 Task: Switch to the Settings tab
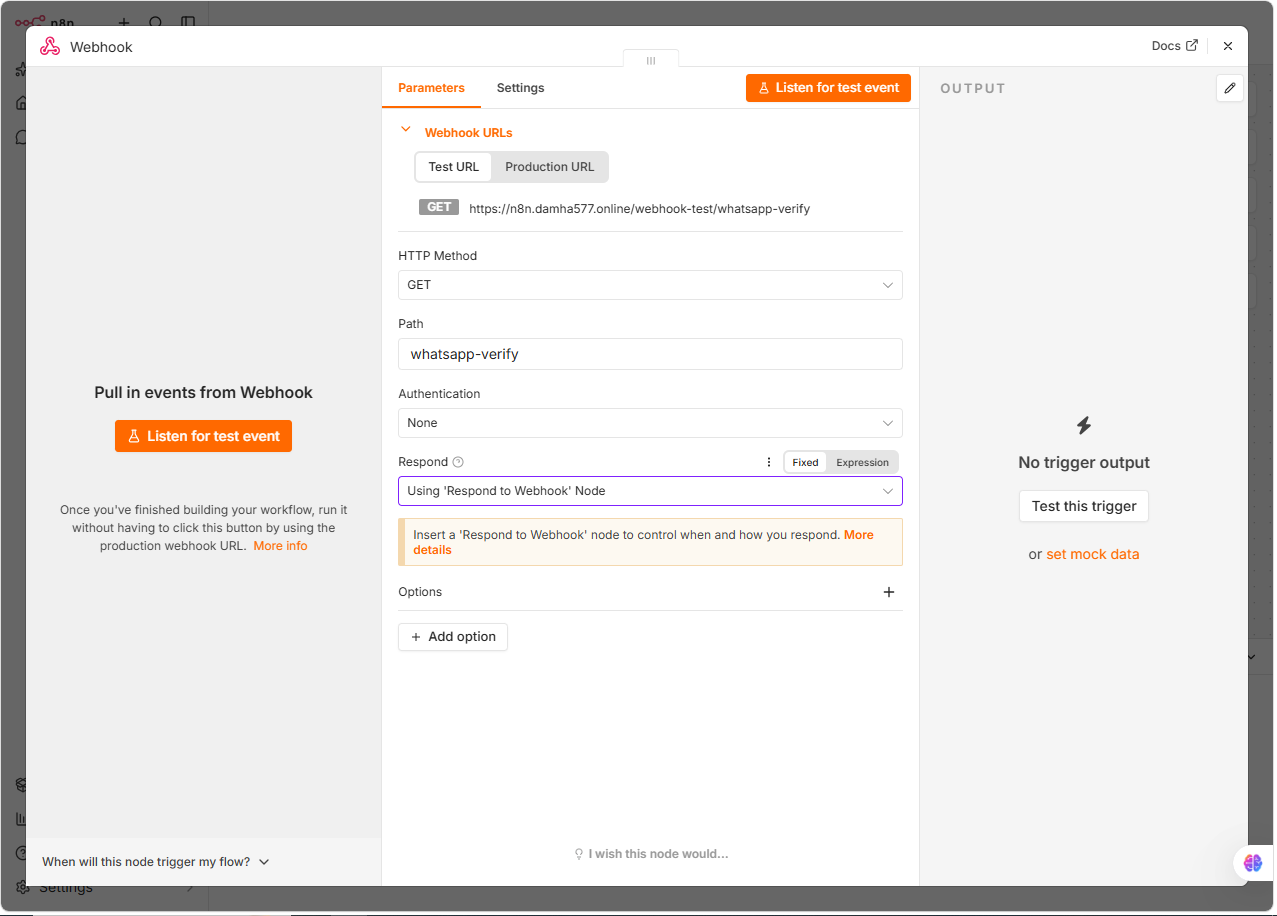coord(520,88)
